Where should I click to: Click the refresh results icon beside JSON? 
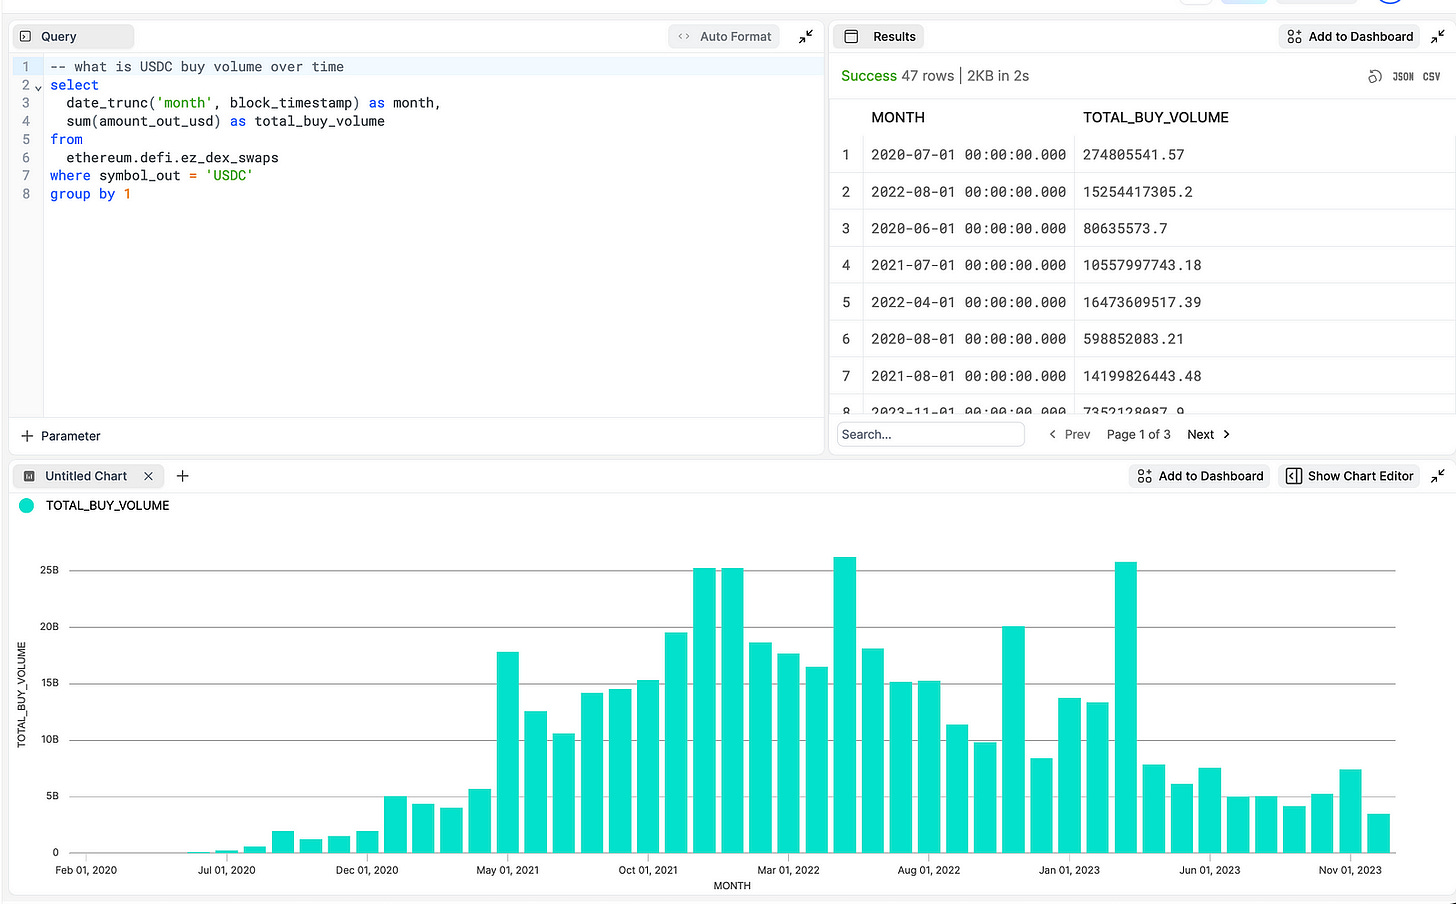pos(1375,77)
